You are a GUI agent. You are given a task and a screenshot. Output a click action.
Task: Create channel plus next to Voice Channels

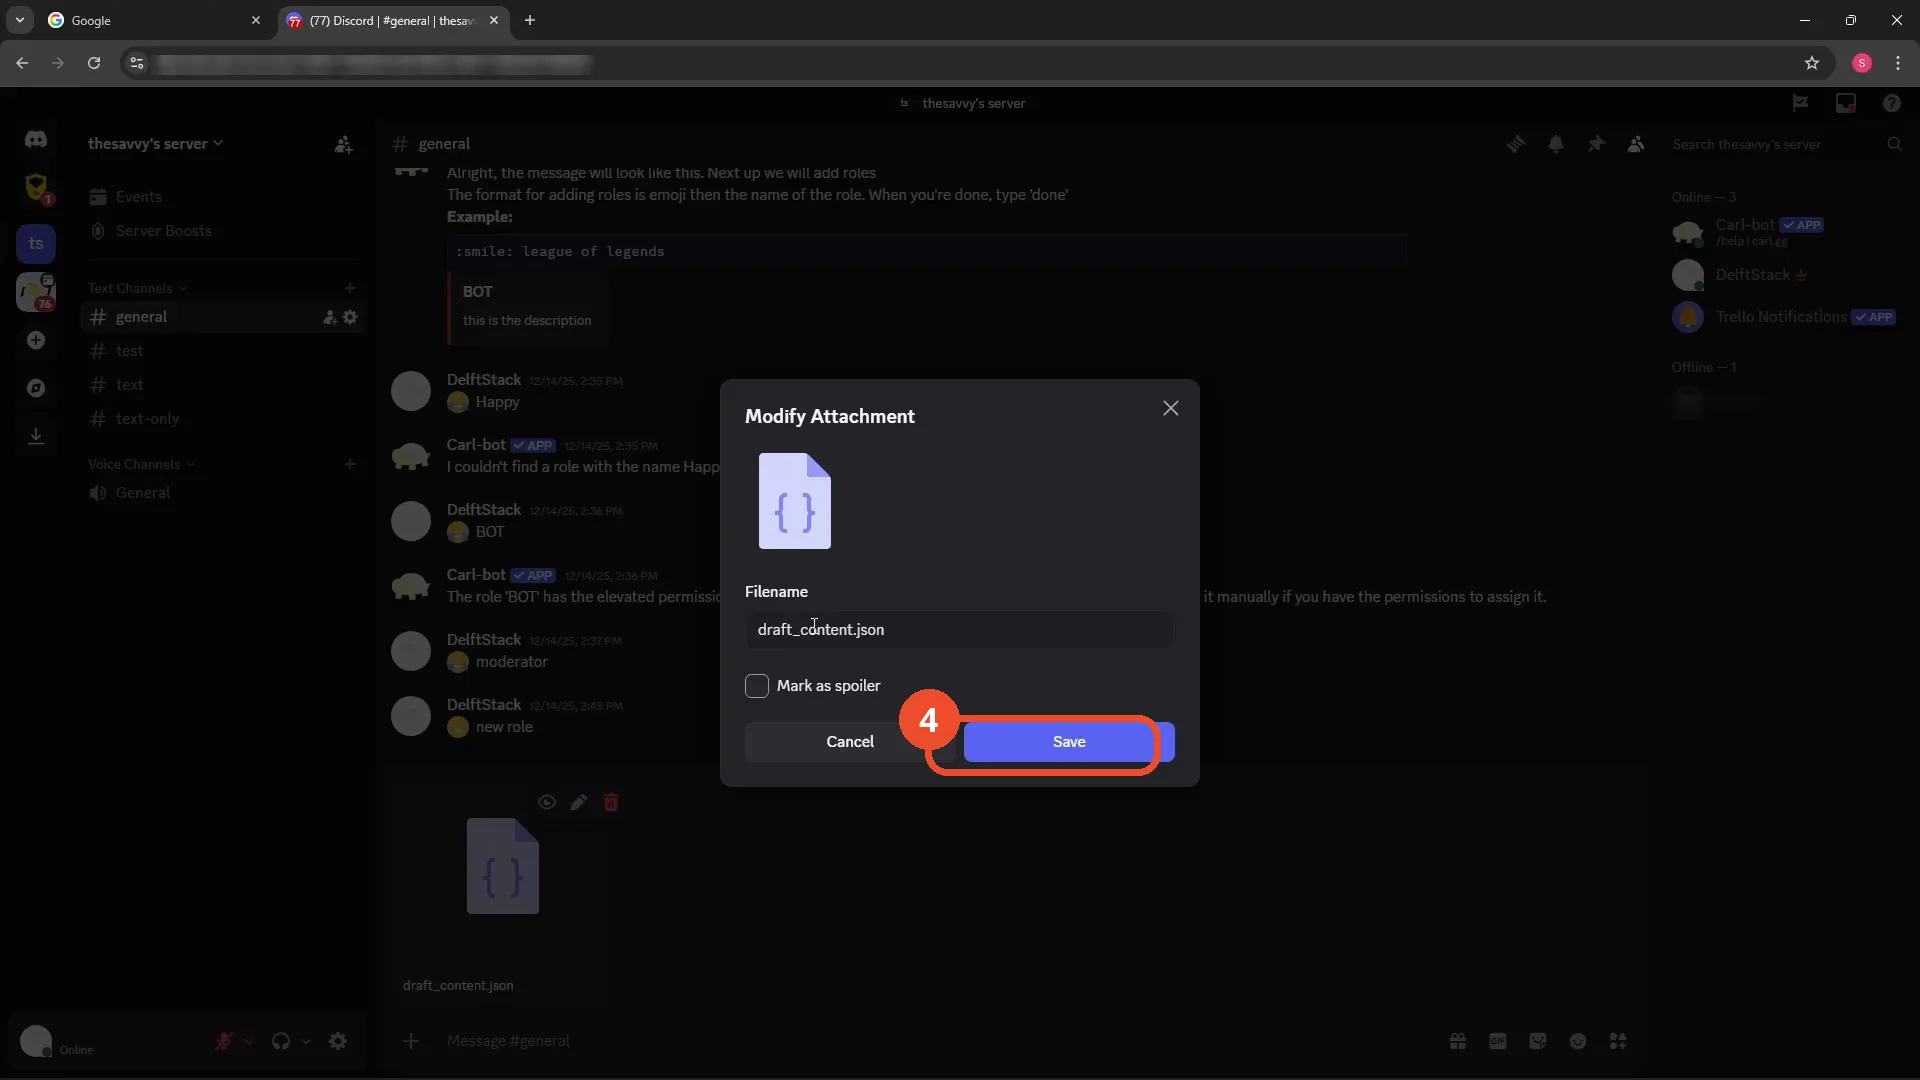[350, 464]
